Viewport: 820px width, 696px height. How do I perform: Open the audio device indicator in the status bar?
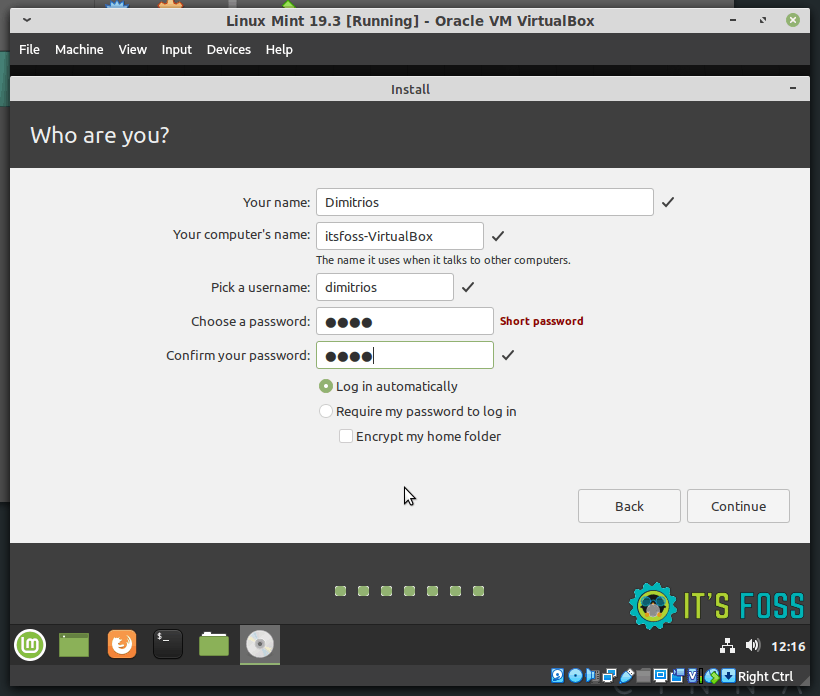tap(592, 675)
